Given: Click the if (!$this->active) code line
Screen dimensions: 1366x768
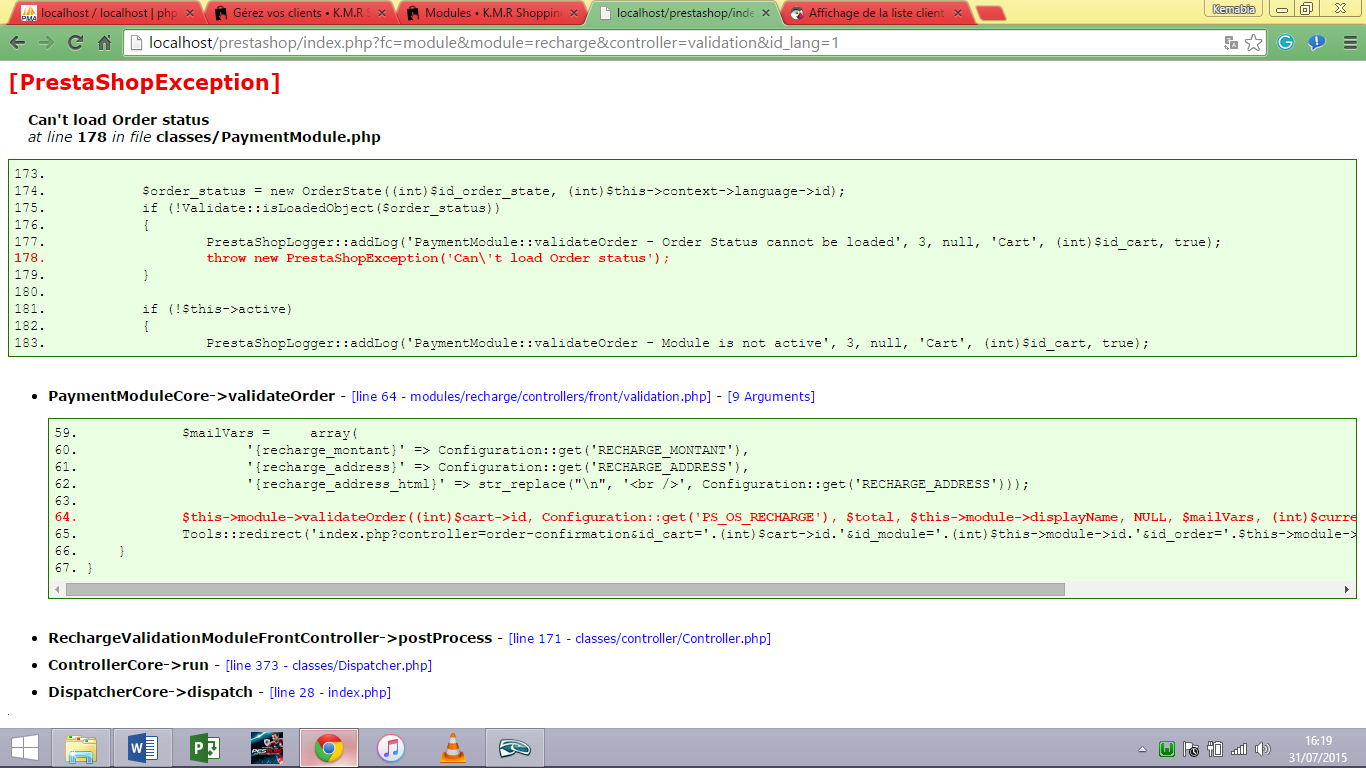Looking at the screenshot, I should [x=217, y=309].
